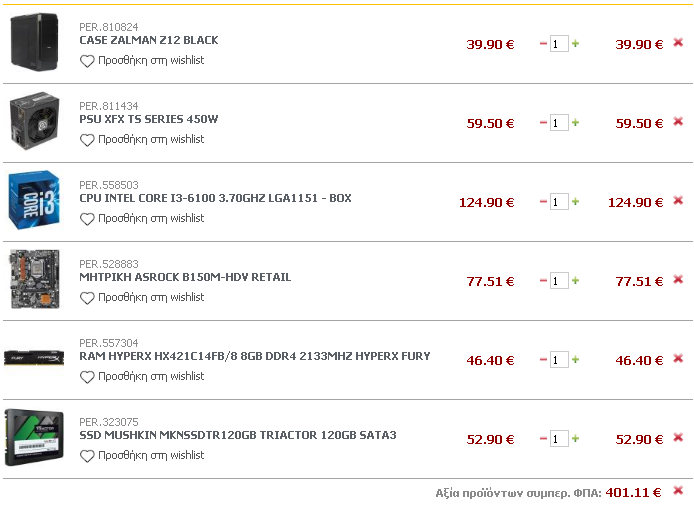This screenshot has width=694, height=507.
Task: Increase quantity of SSD Mushkin Triactor
Action: click(575, 438)
